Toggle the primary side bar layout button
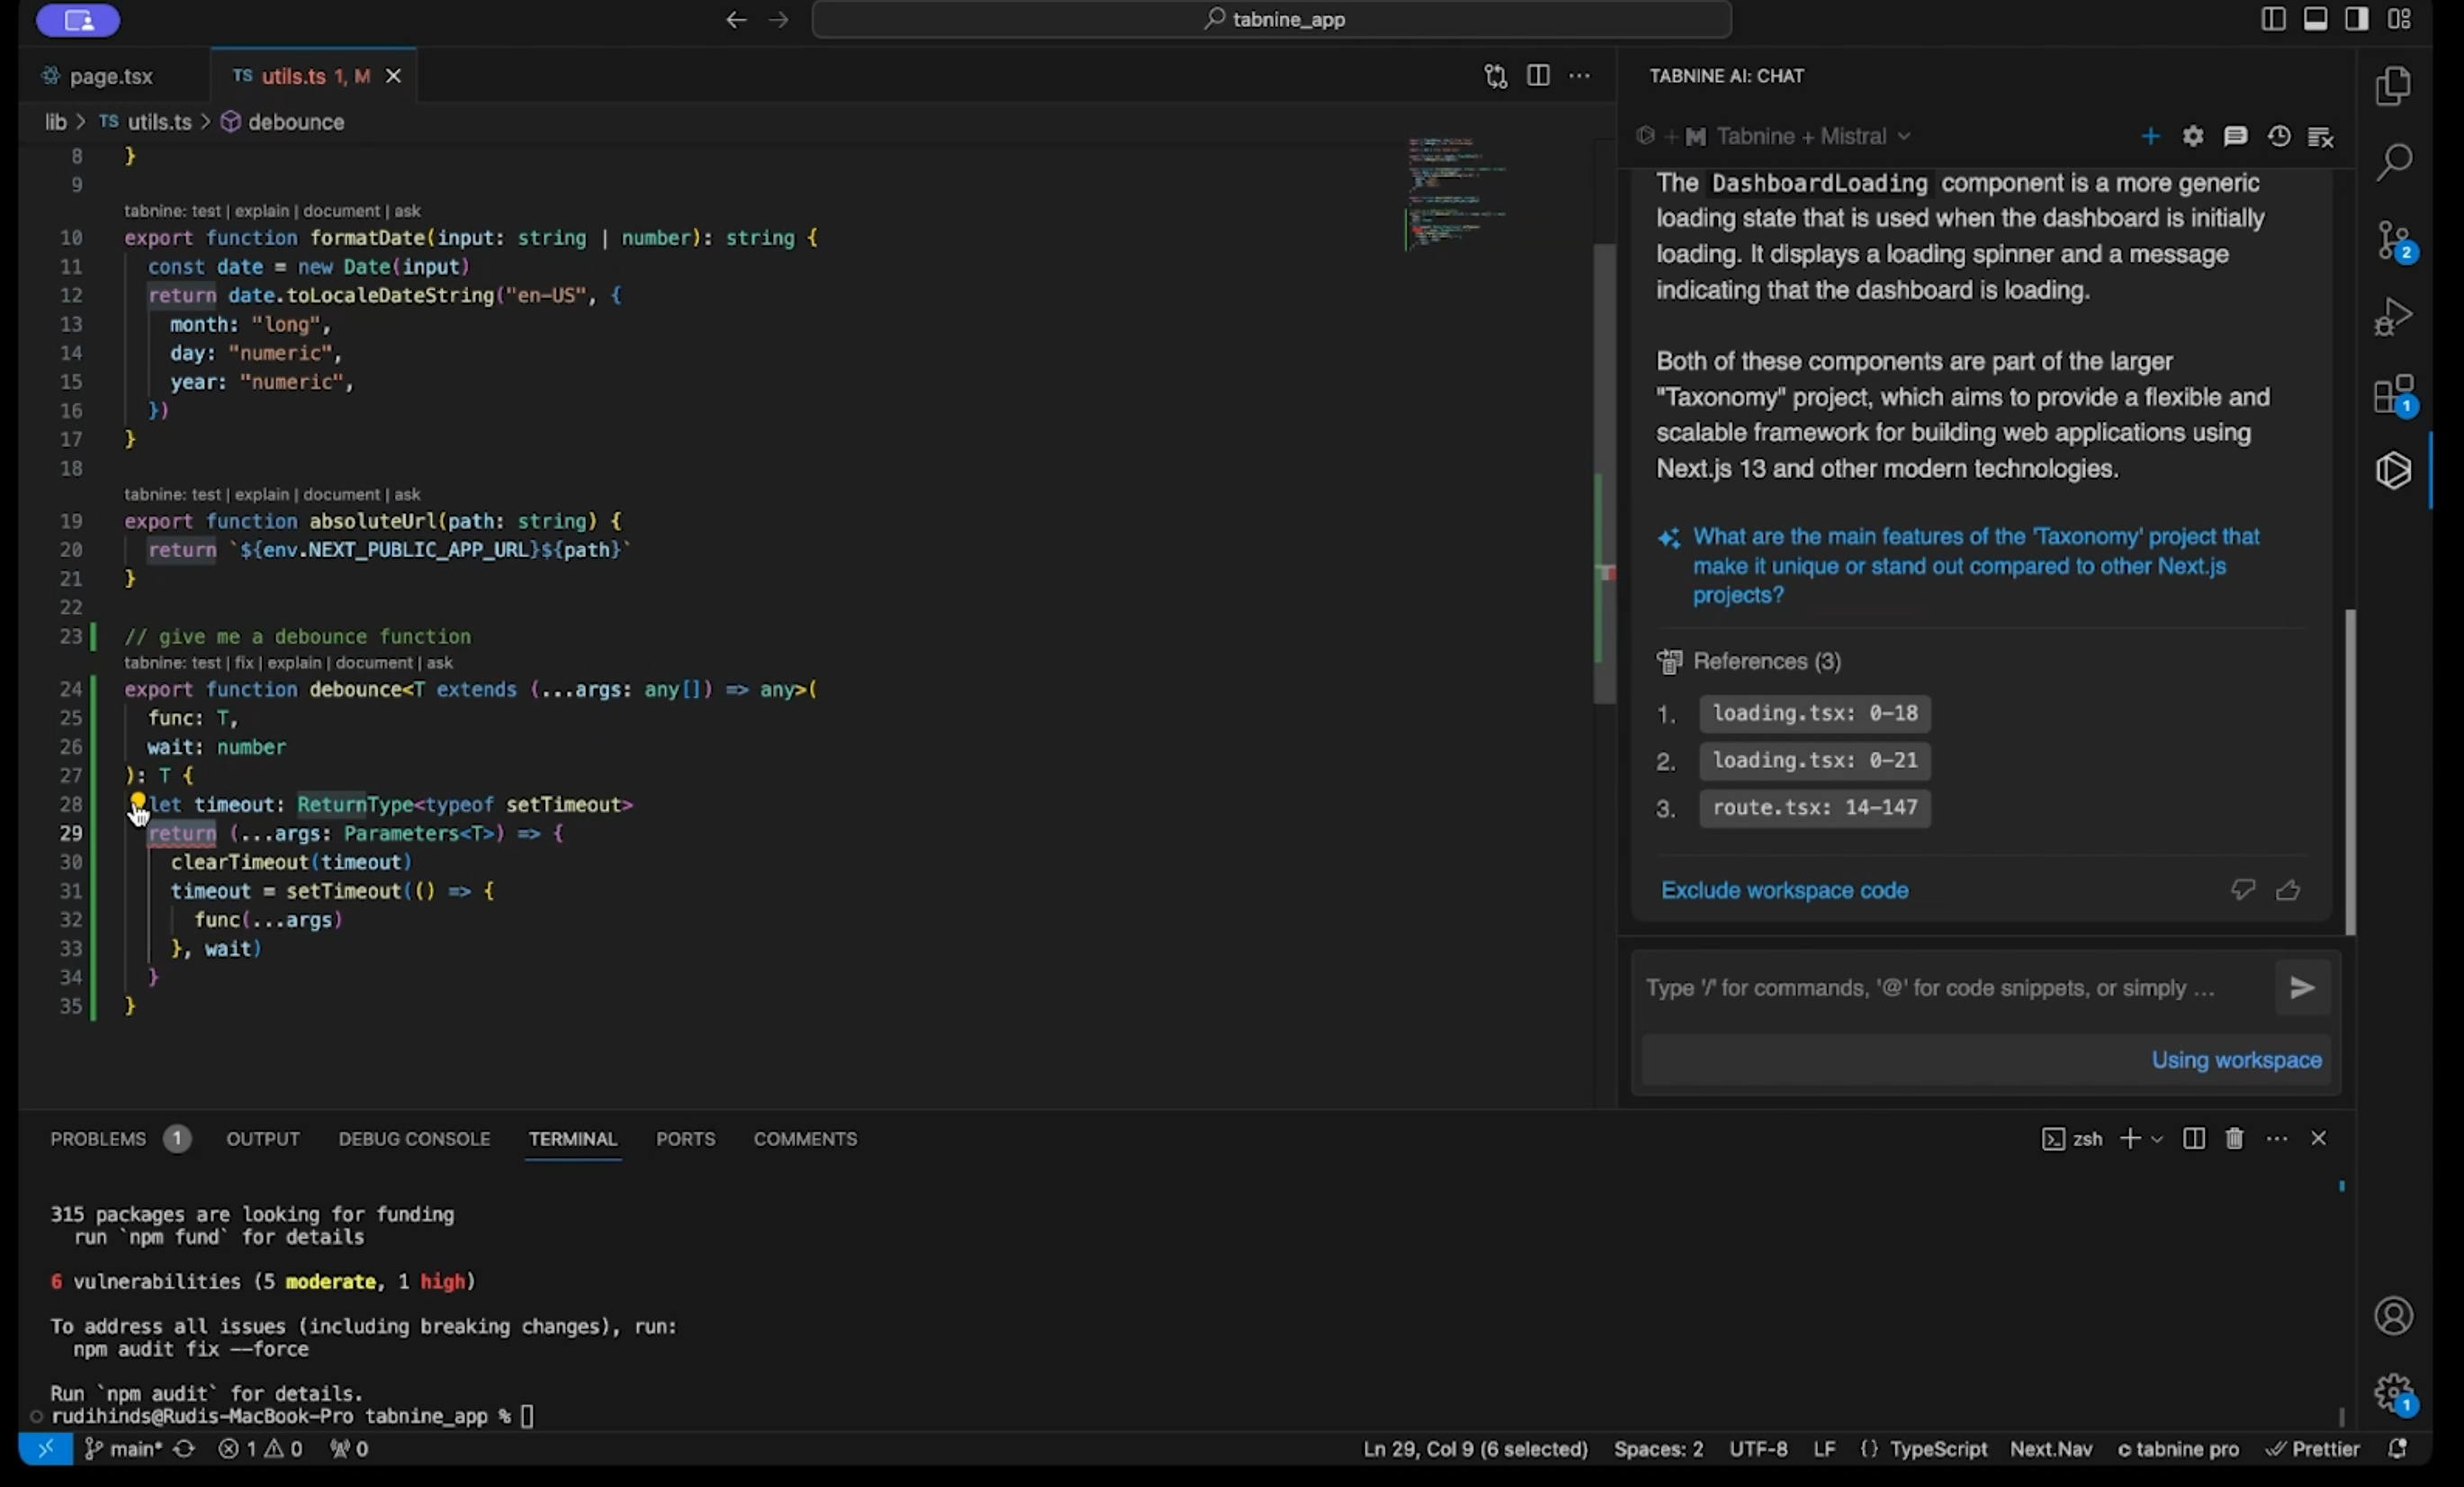Screen dimensions: 2464x1487 pyautogui.click(x=2273, y=19)
